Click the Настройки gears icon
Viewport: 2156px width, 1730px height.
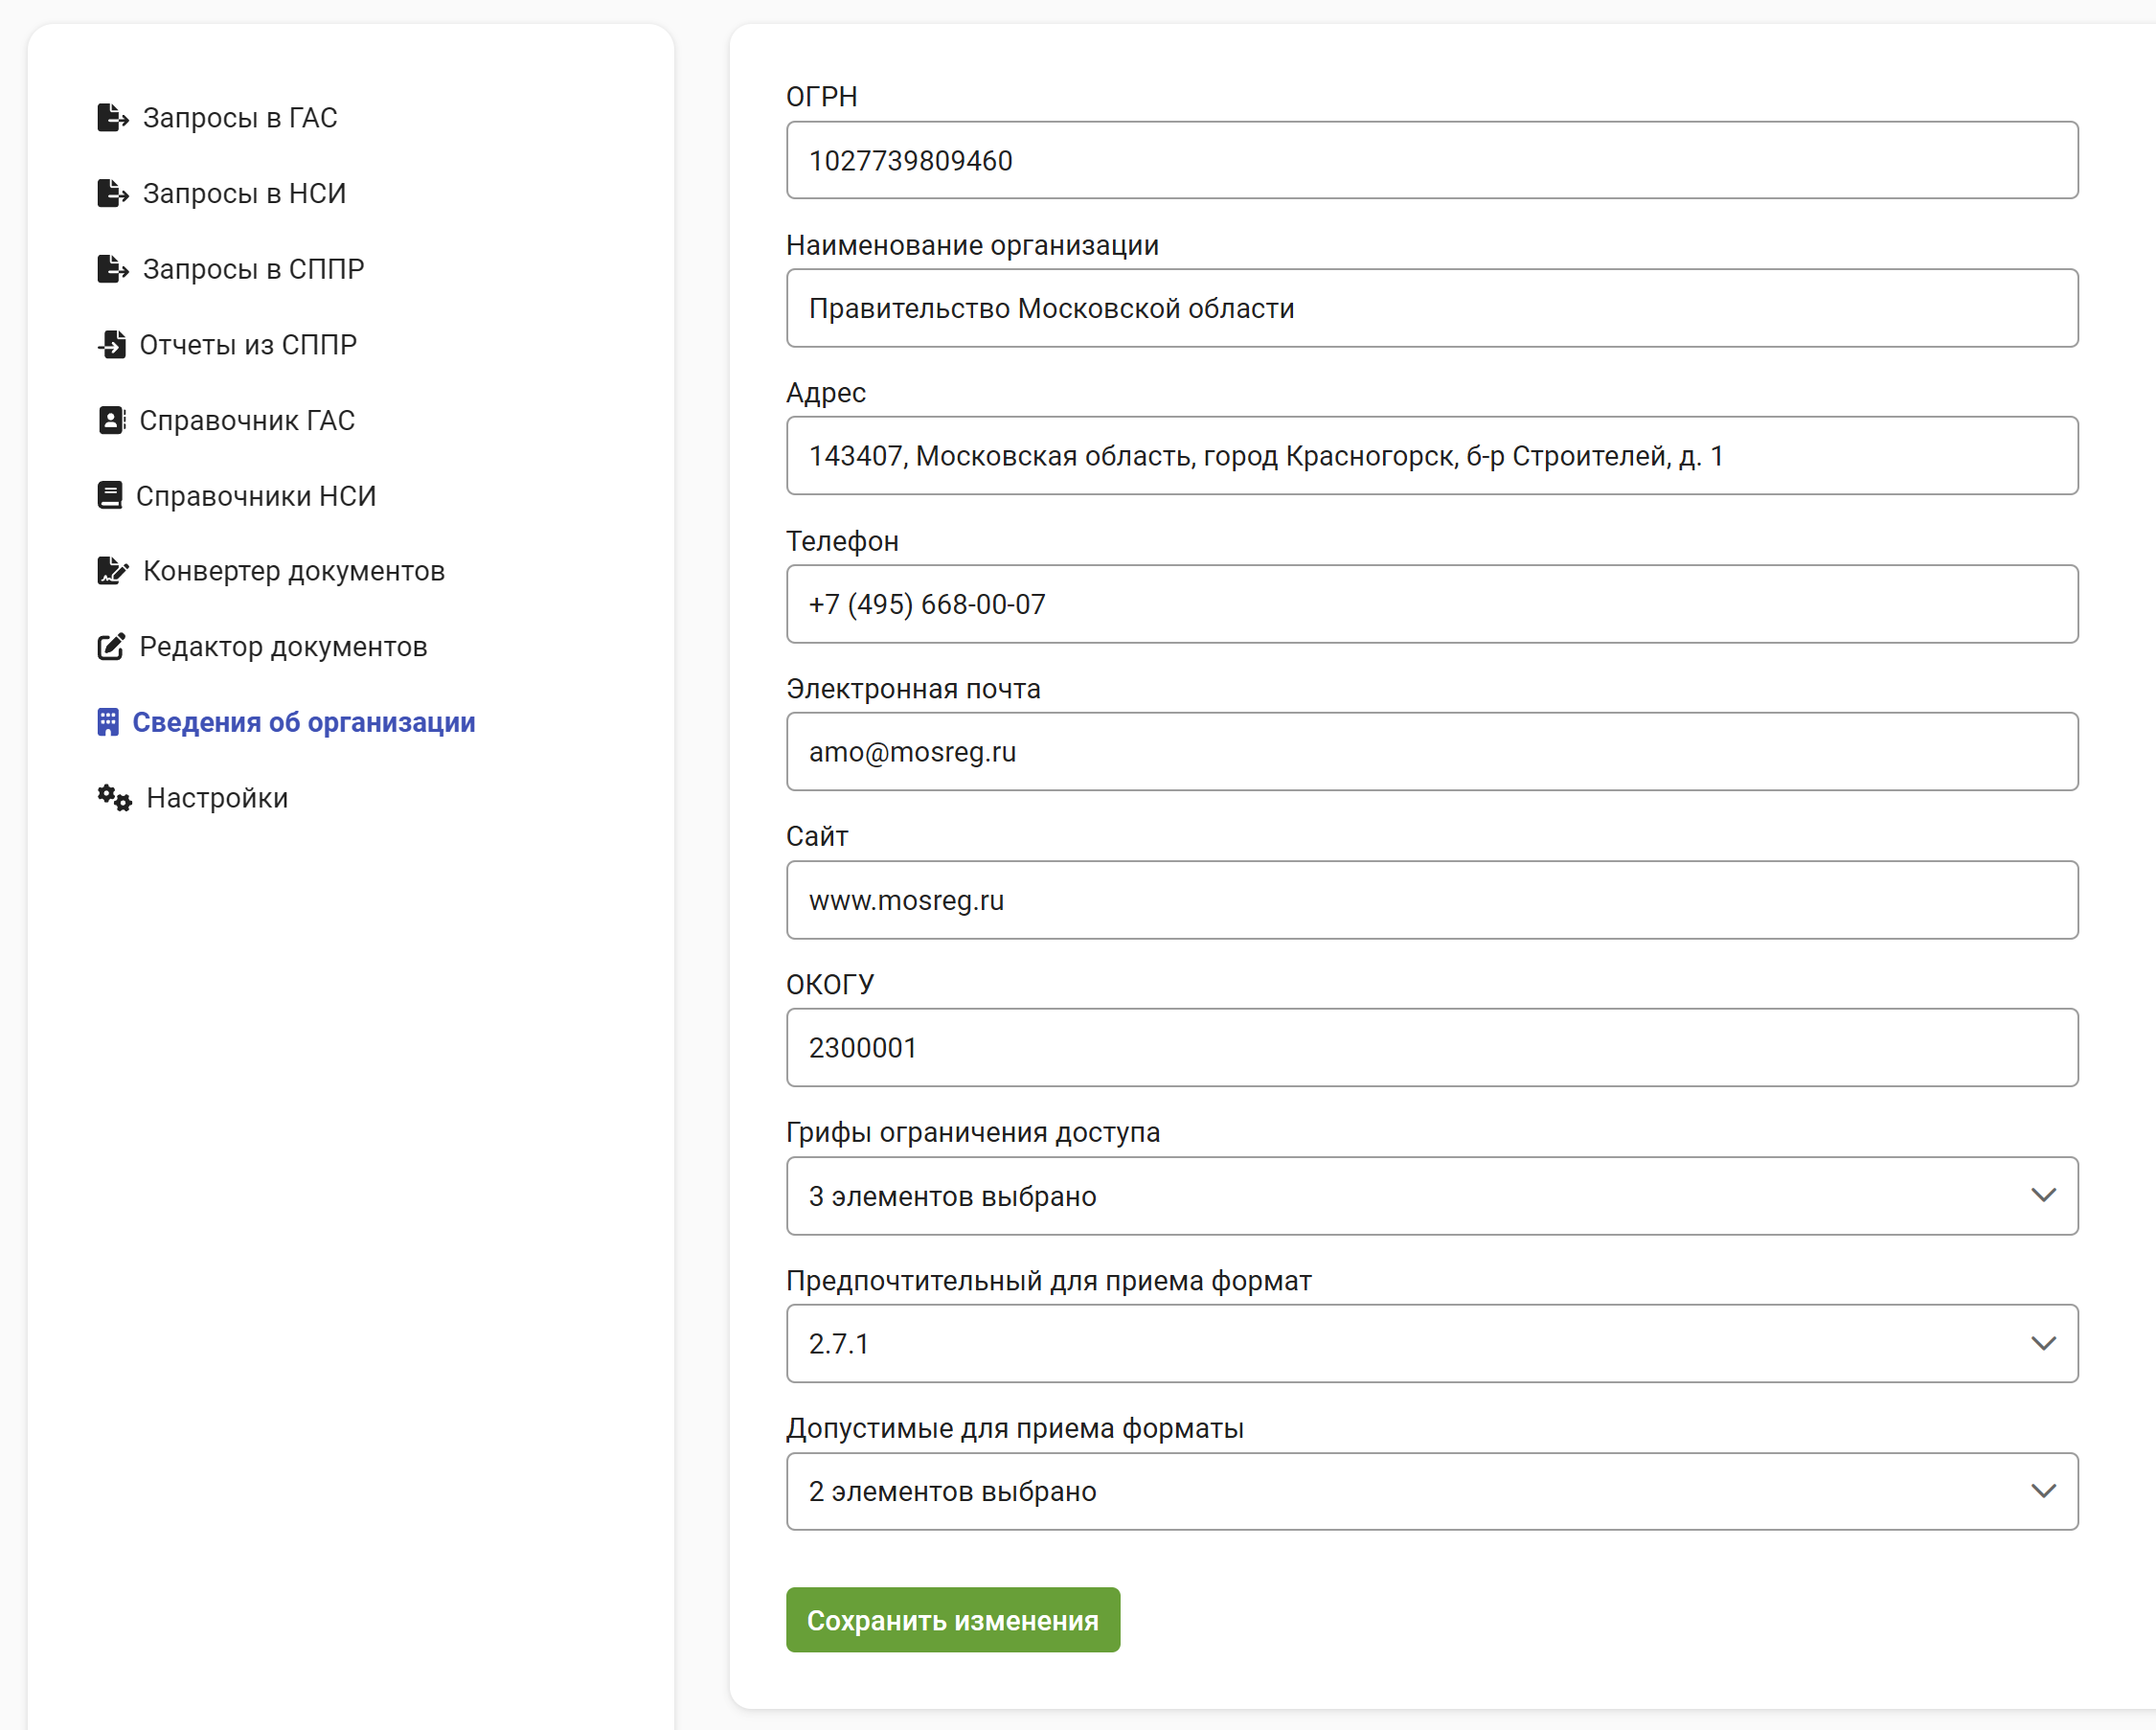[115, 798]
